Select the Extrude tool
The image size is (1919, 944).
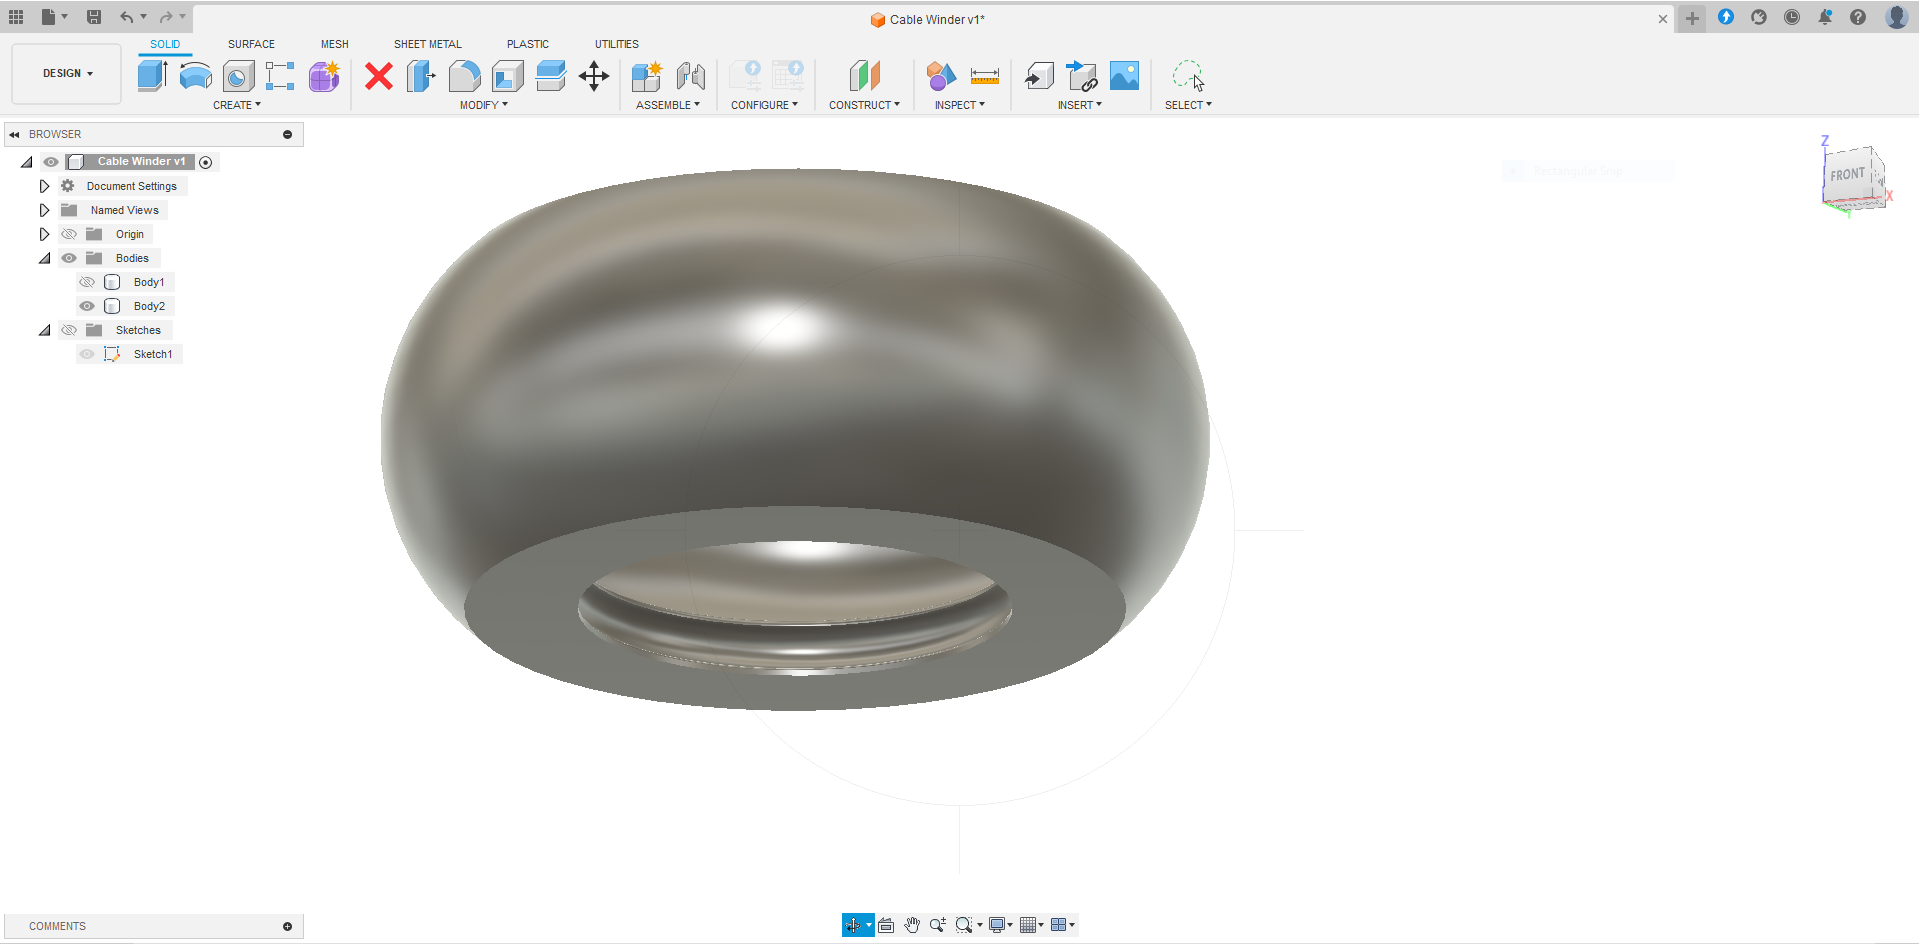[x=152, y=76]
